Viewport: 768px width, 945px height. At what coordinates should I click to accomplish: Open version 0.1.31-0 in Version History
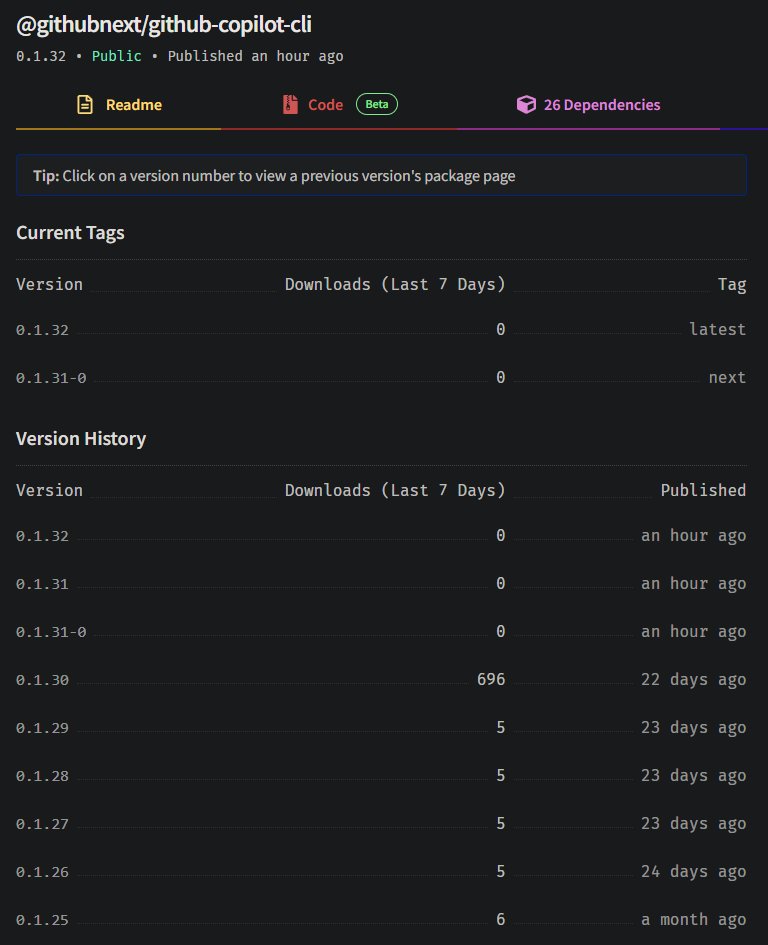(51, 632)
